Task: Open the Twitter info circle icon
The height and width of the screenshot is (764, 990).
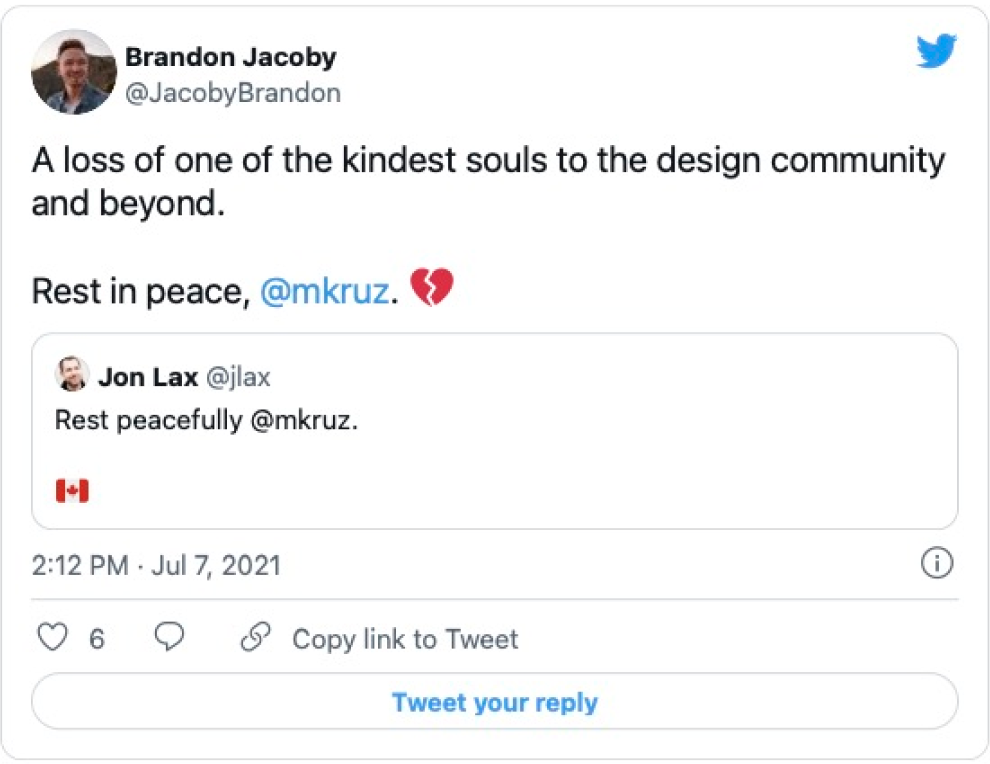Action: [936, 564]
